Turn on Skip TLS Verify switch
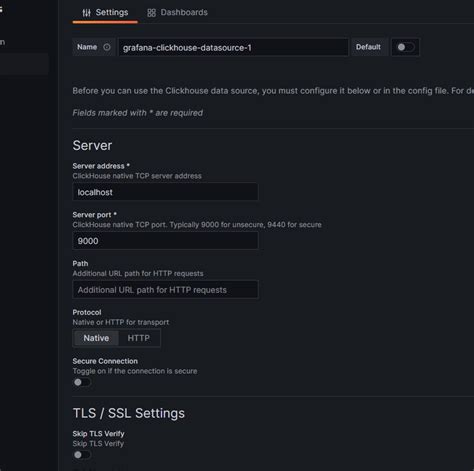The width and height of the screenshot is (474, 471). (x=82, y=455)
